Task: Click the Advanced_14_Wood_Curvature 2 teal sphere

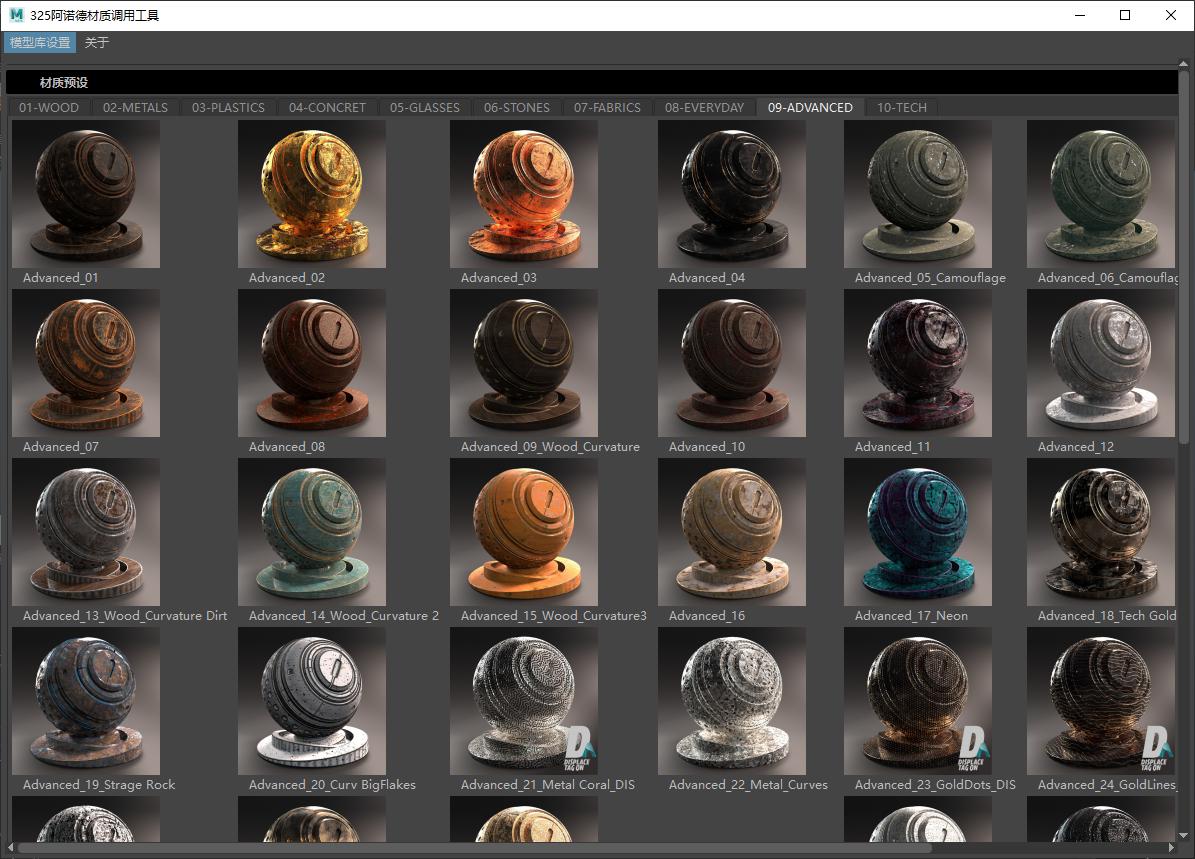Action: coord(311,532)
